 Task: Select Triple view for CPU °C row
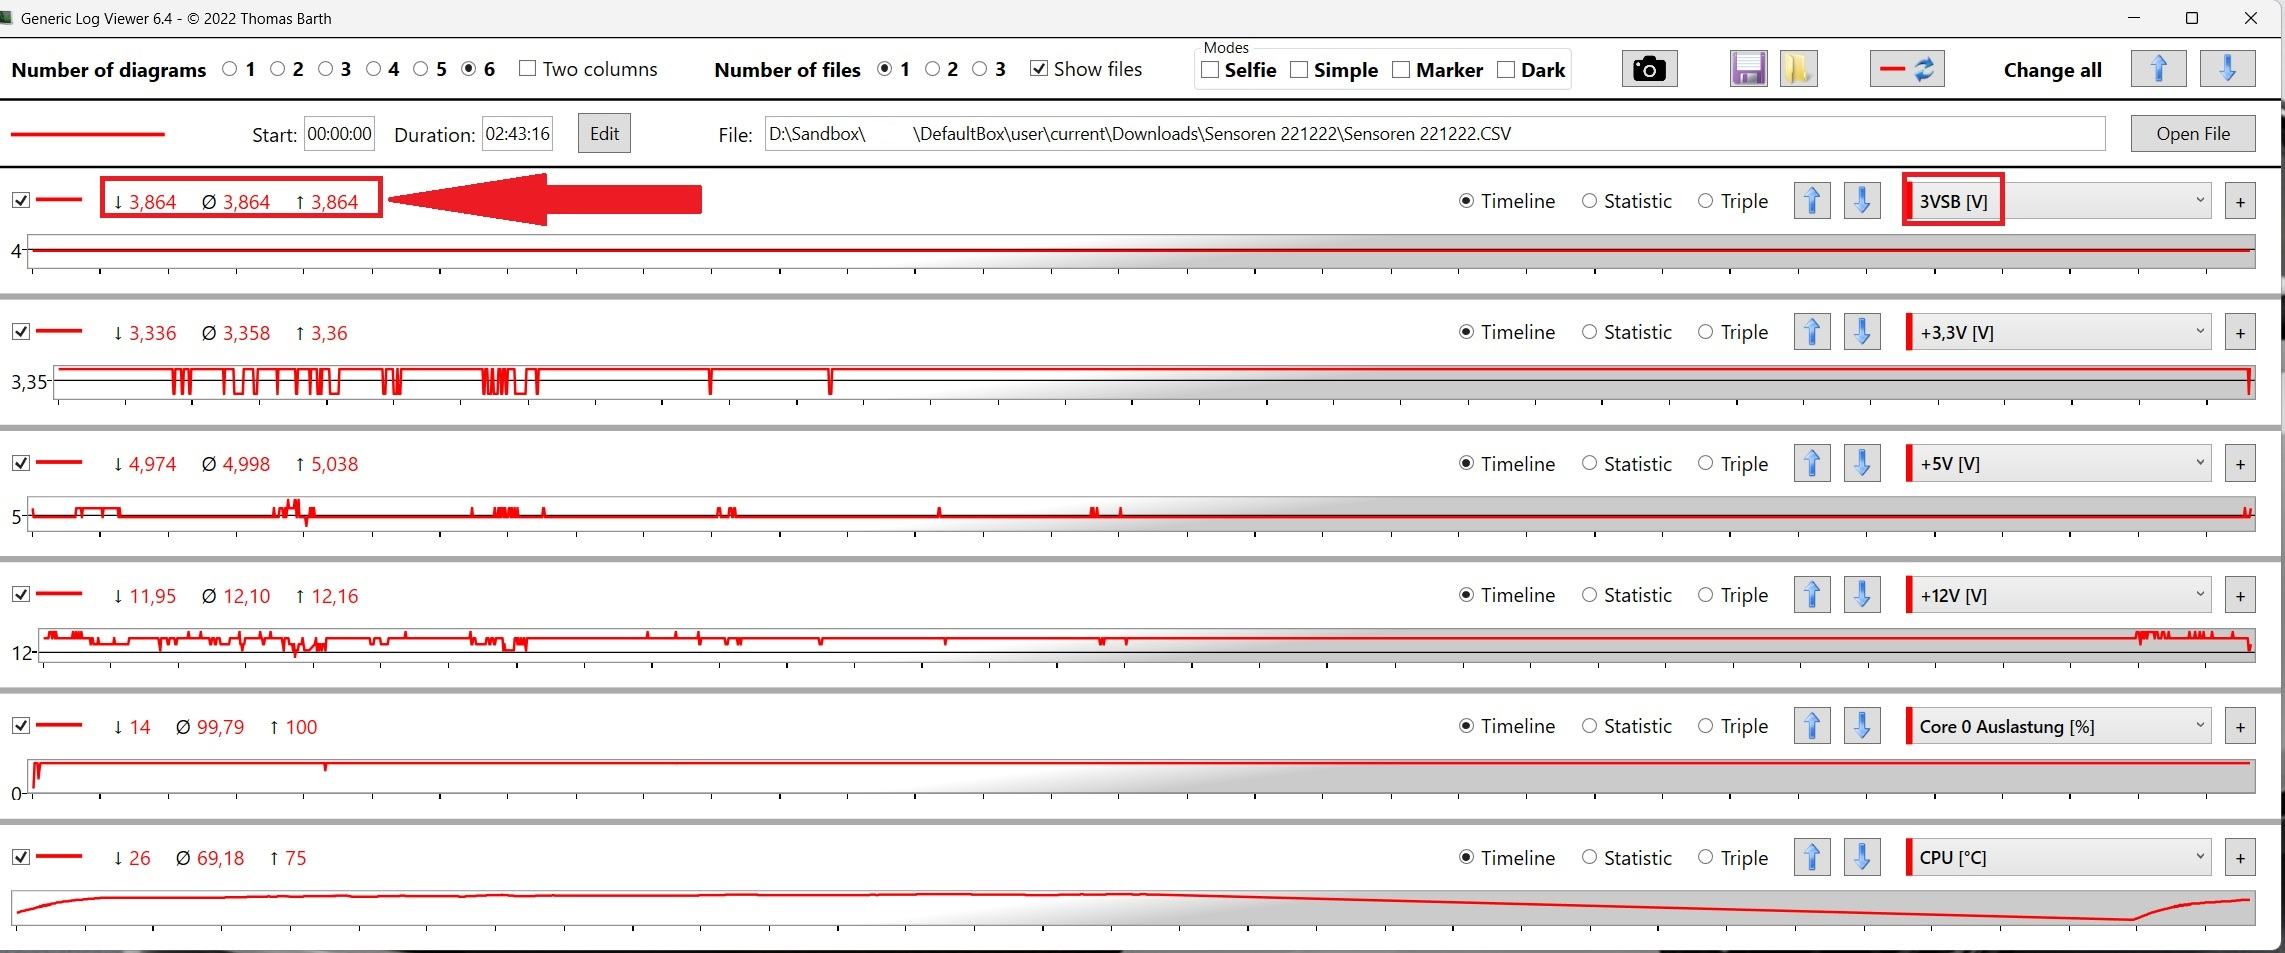[1705, 857]
